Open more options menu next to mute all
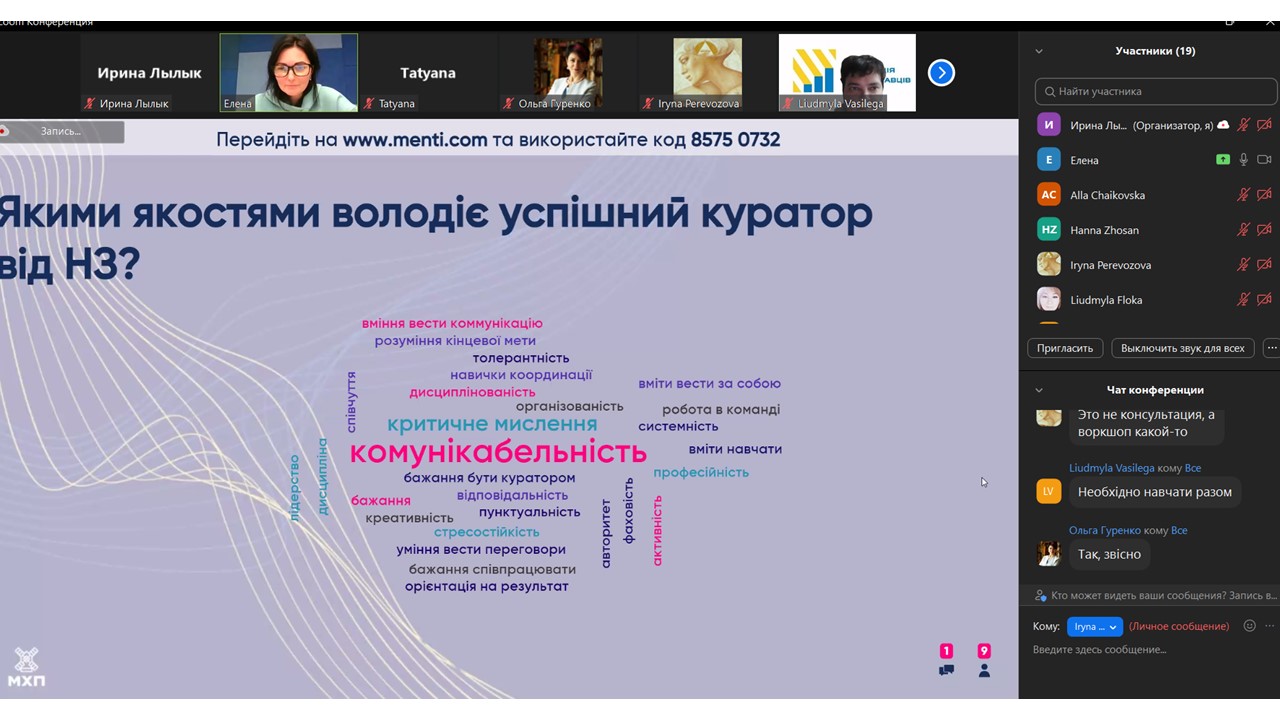Screen dimensions: 1280x720 pyautogui.click(x=1271, y=348)
